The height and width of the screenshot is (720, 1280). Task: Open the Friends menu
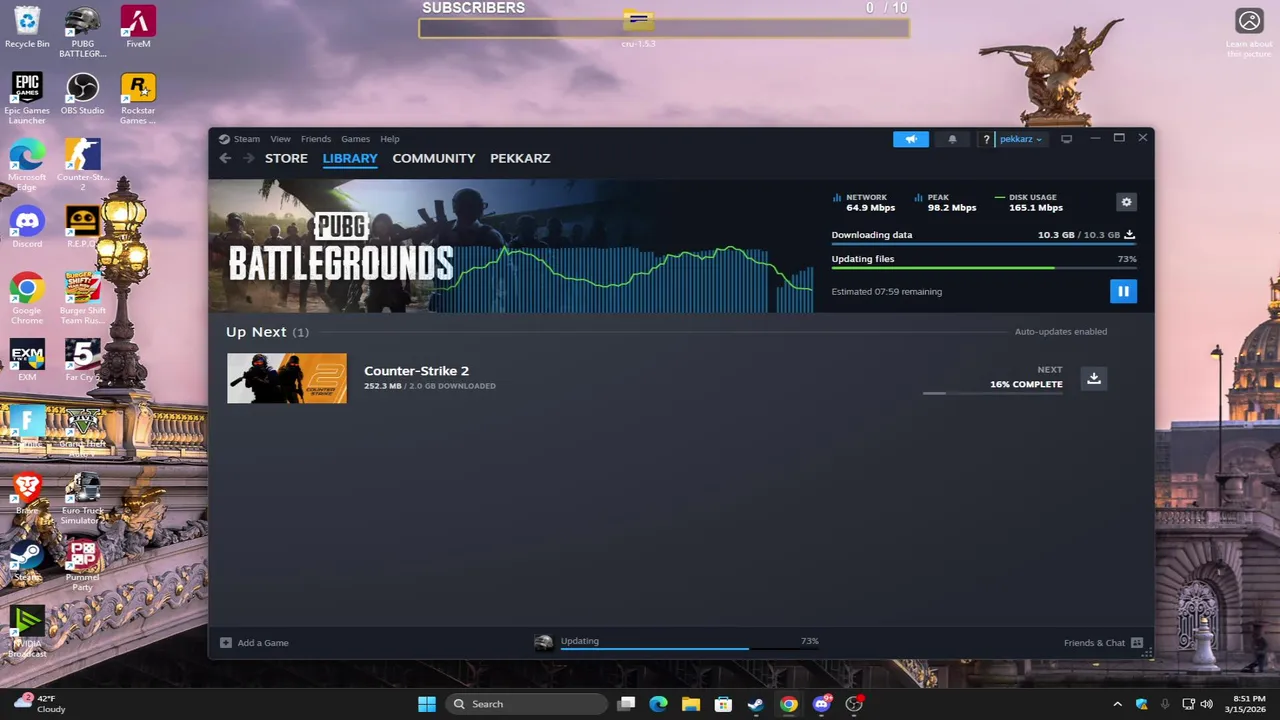pyautogui.click(x=316, y=139)
